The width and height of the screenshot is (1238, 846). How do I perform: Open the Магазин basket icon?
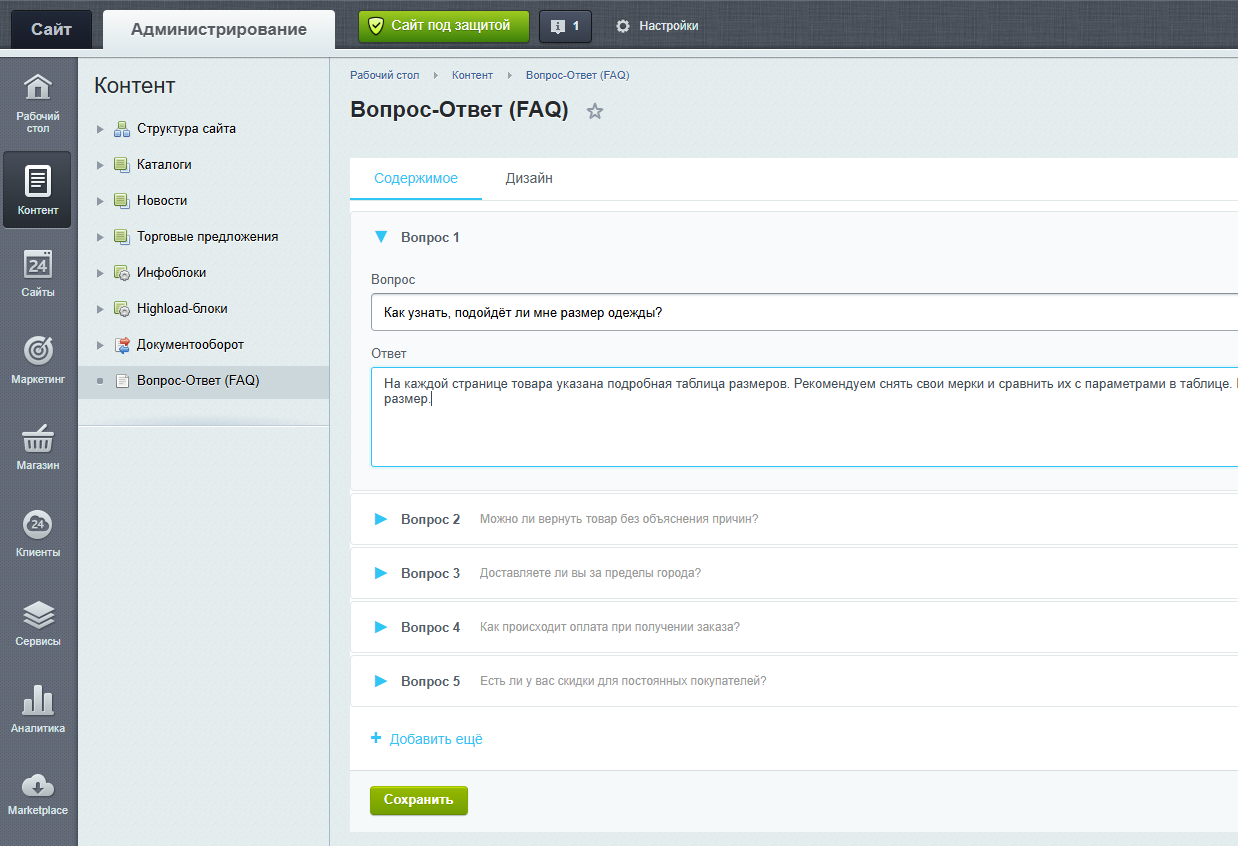37,439
